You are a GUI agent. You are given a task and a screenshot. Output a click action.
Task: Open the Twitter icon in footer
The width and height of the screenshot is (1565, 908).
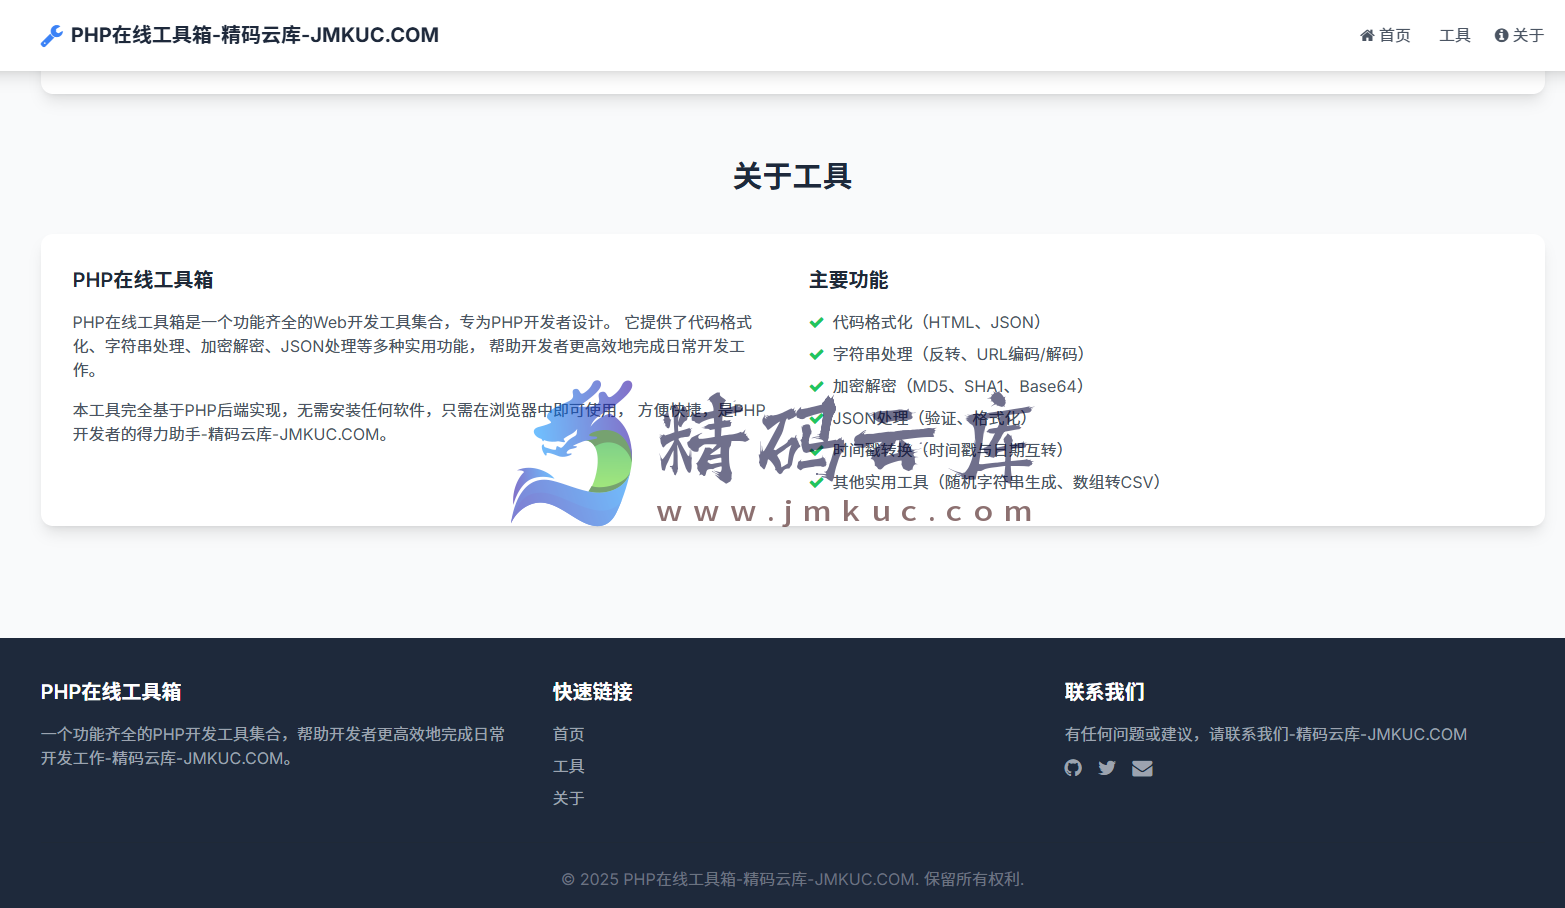click(x=1107, y=768)
